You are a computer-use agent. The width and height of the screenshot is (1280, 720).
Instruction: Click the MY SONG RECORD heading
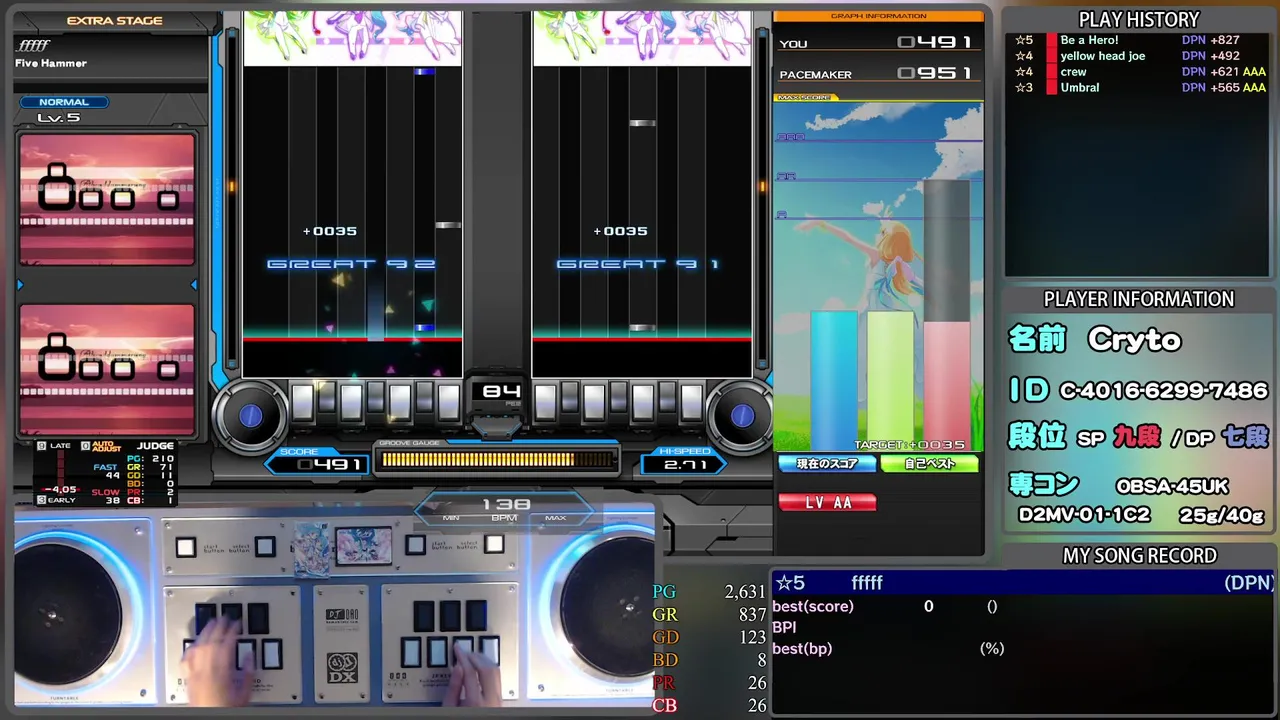click(x=1139, y=556)
